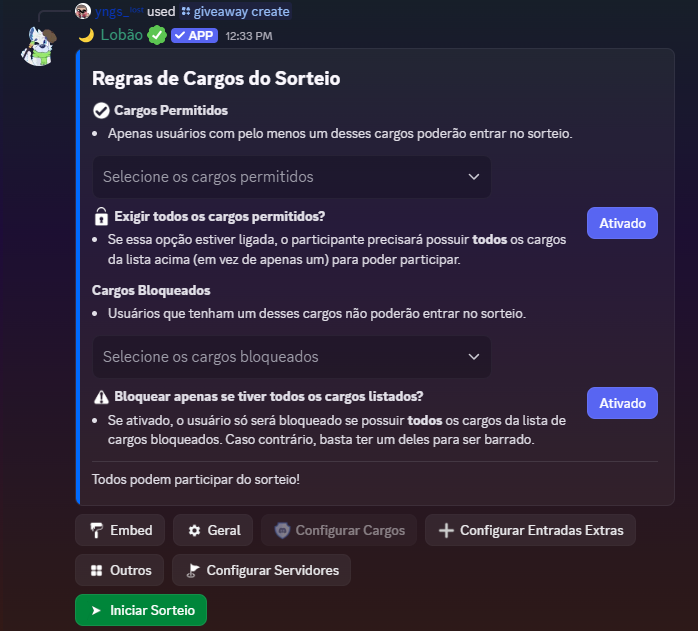
Task: Click the Lobão bot username
Action: click(121, 35)
